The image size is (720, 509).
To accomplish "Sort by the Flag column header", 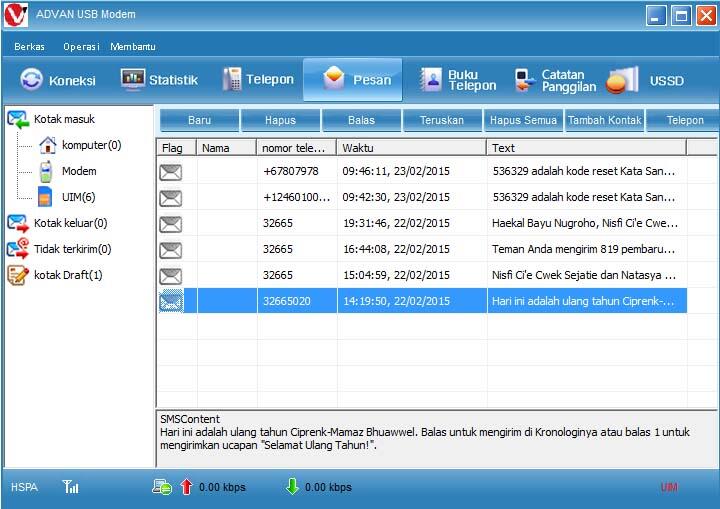I will (x=177, y=148).
